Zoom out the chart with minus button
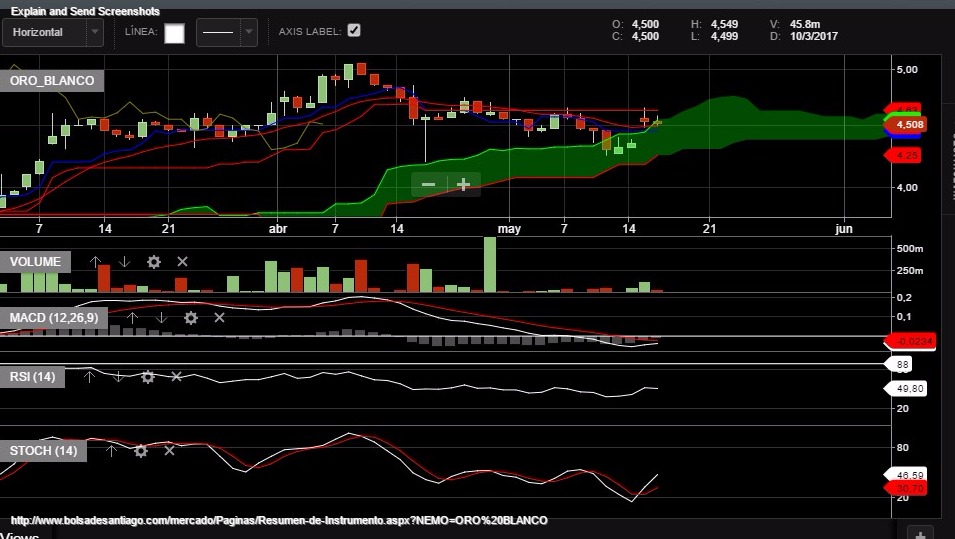This screenshot has width=955, height=539. [x=428, y=184]
